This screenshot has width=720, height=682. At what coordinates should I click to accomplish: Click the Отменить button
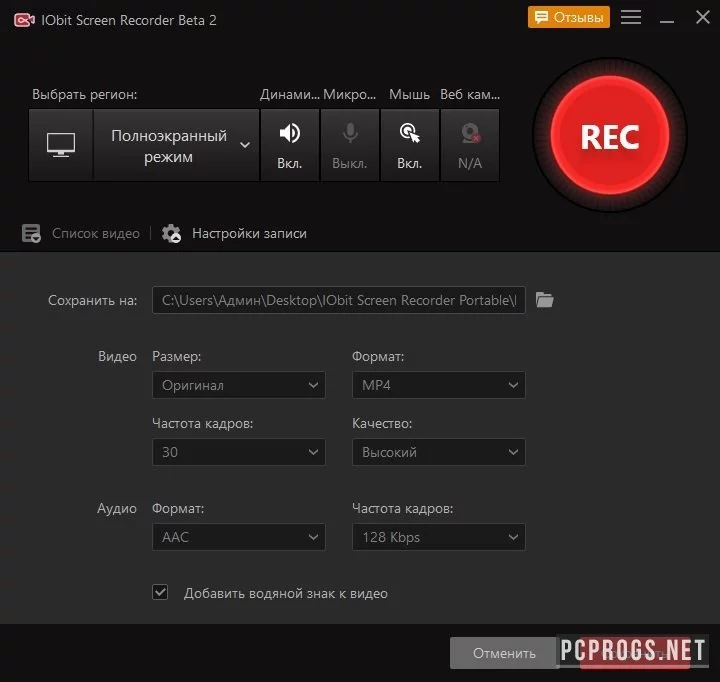[x=504, y=653]
